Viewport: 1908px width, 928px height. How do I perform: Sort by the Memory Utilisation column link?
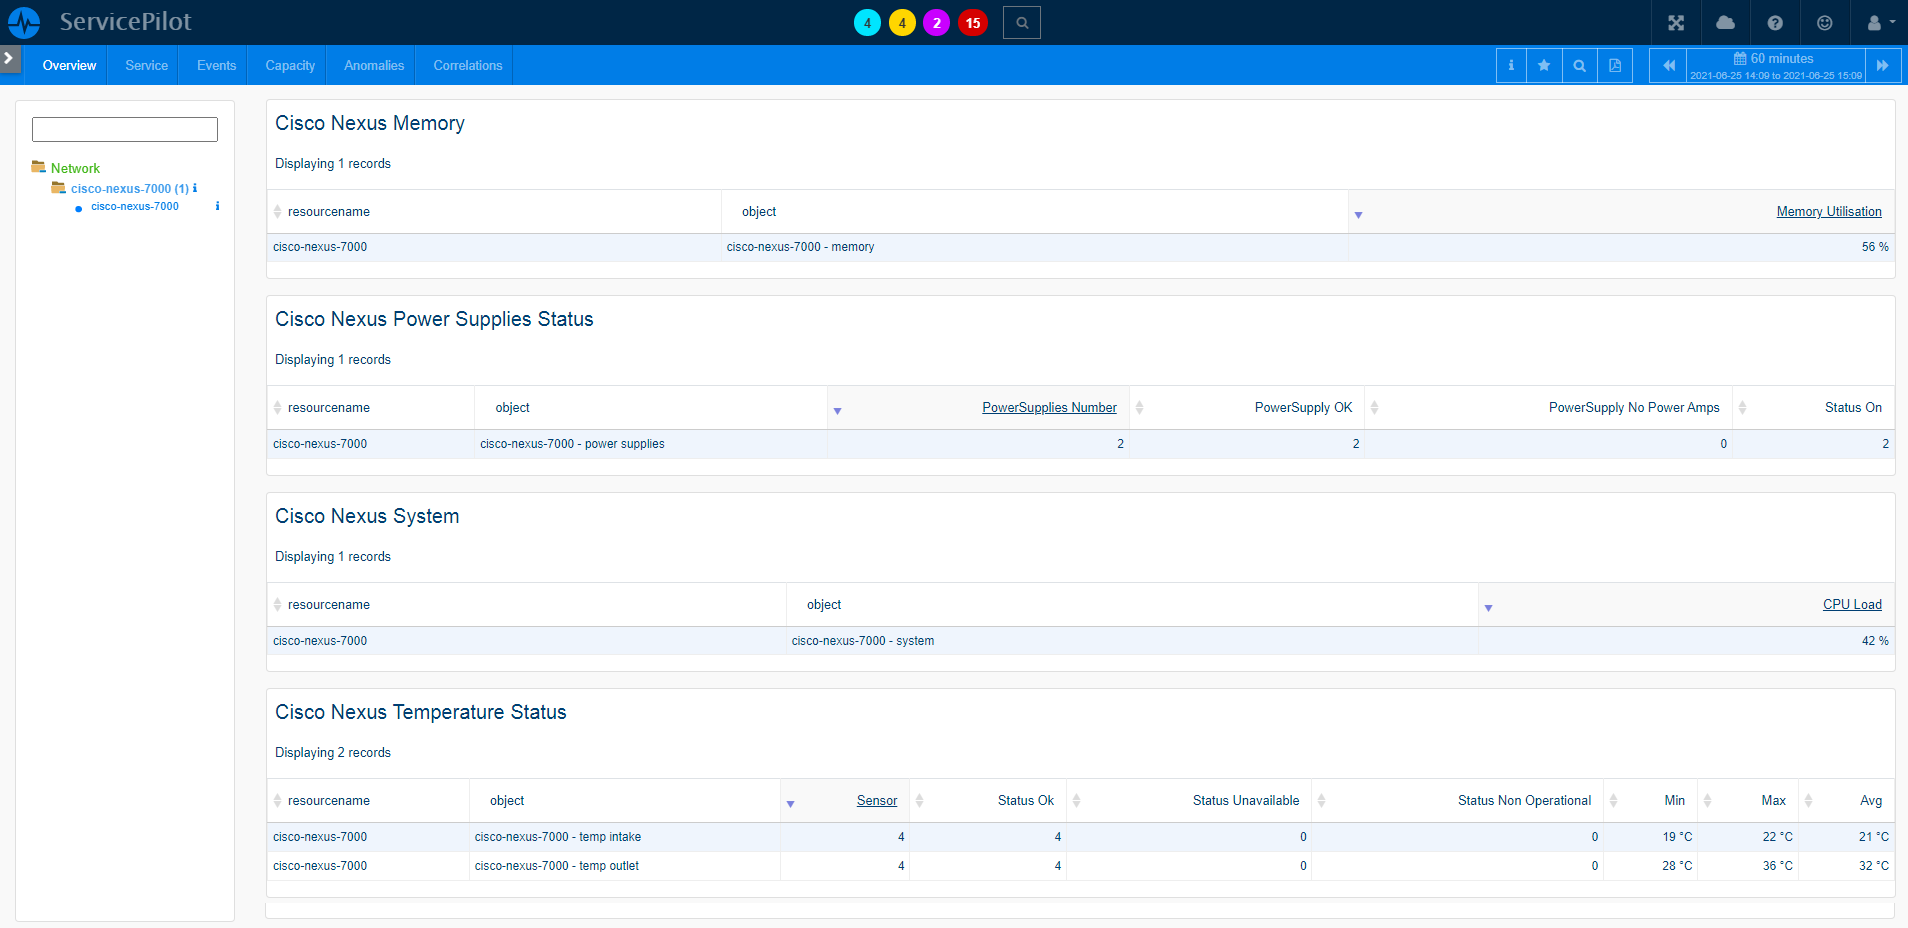pyautogui.click(x=1828, y=212)
